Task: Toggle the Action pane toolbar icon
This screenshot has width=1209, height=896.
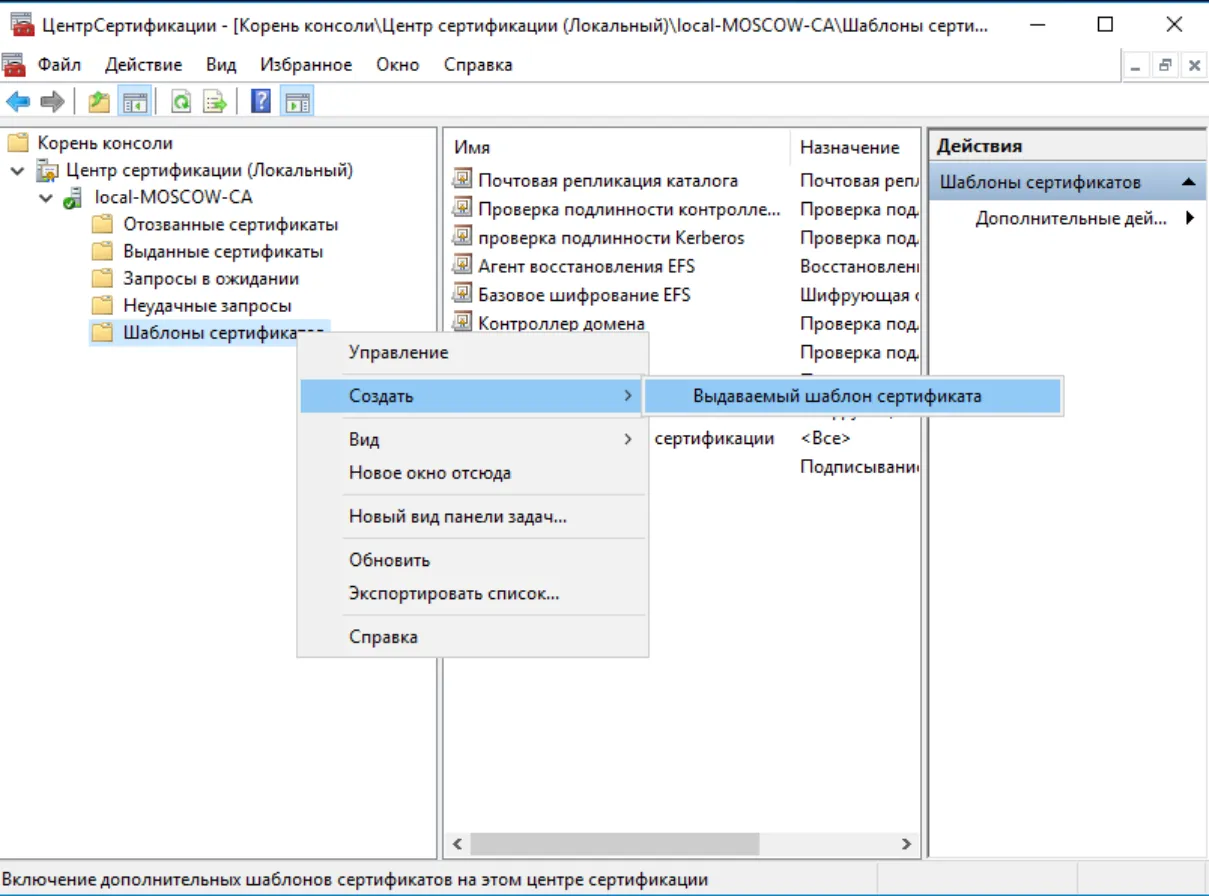Action: pyautogui.click(x=296, y=101)
